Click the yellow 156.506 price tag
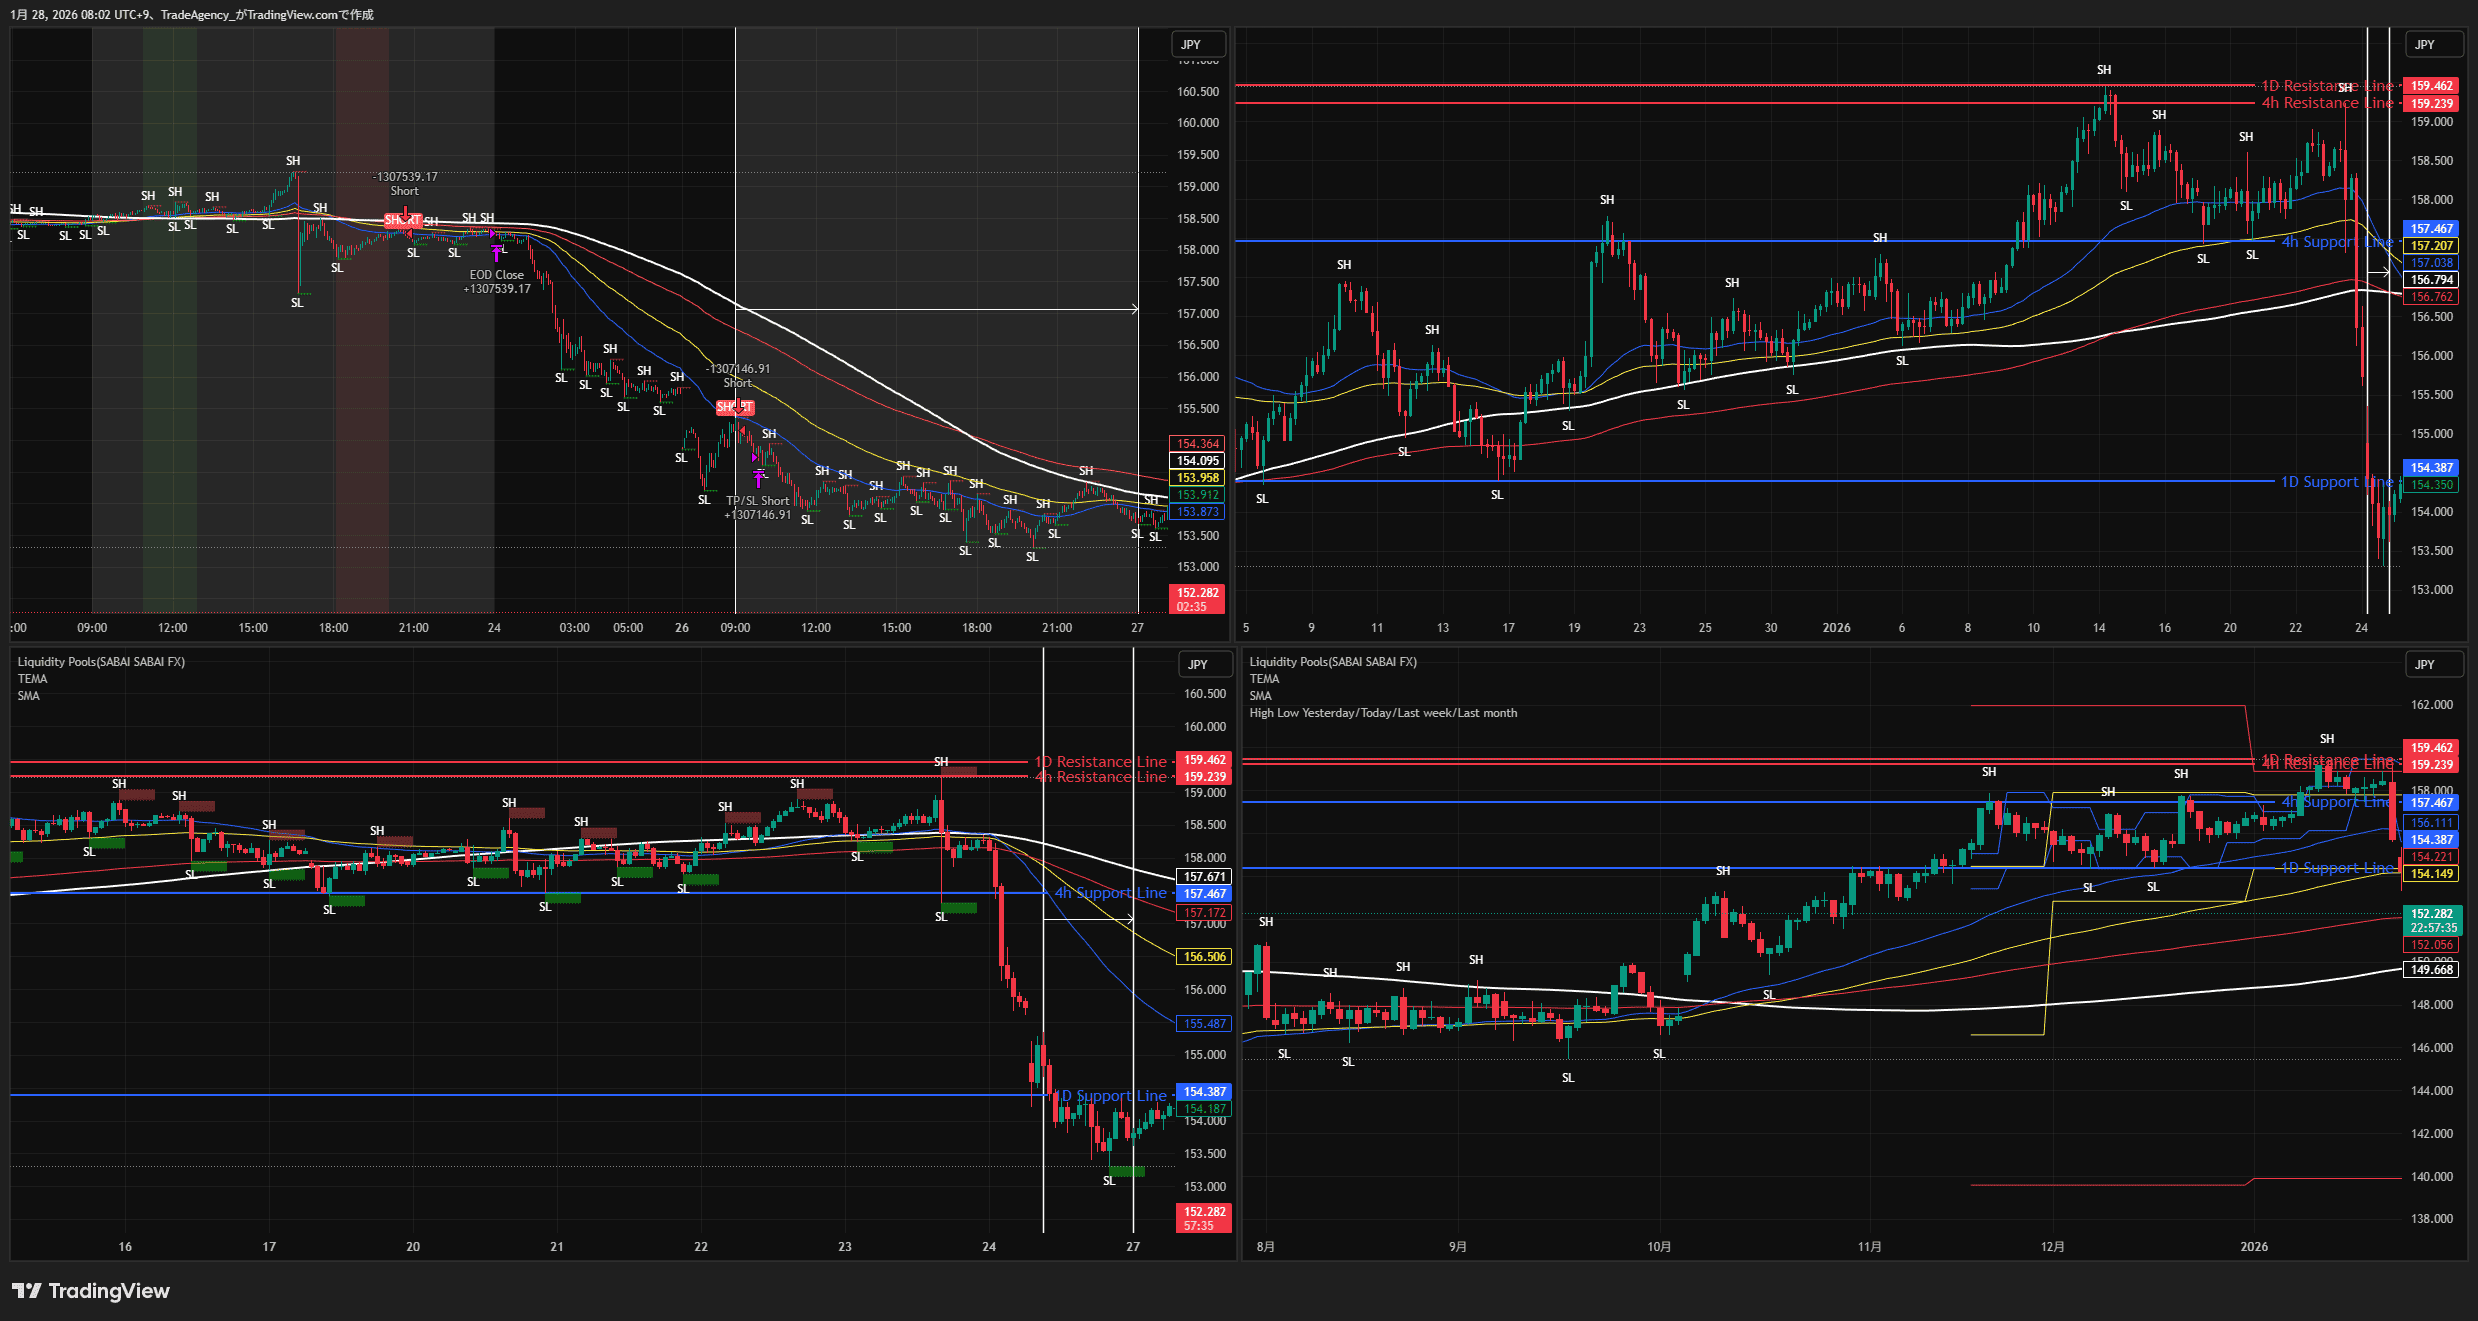This screenshot has width=2478, height=1321. (x=1203, y=957)
